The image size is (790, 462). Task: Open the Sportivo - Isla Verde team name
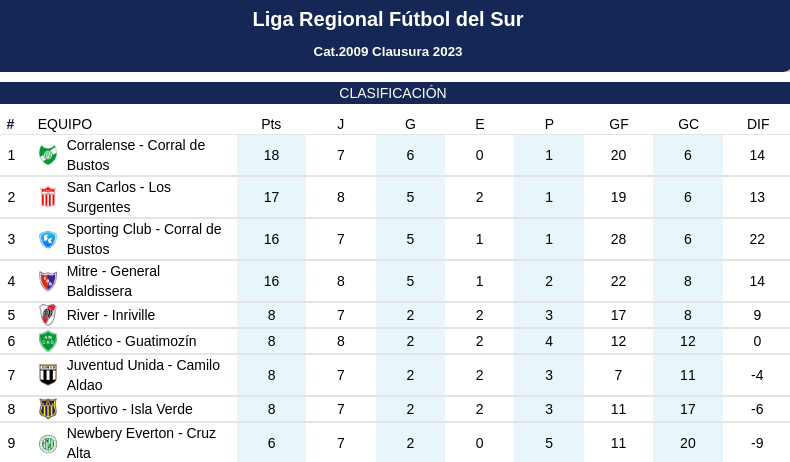click(129, 409)
